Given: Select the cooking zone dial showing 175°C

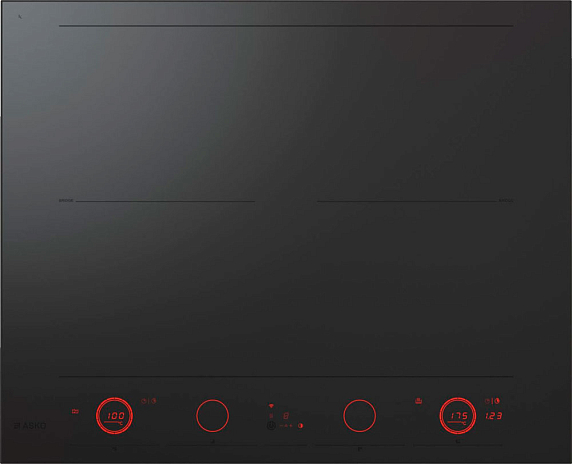Looking at the screenshot, I should coord(458,416).
